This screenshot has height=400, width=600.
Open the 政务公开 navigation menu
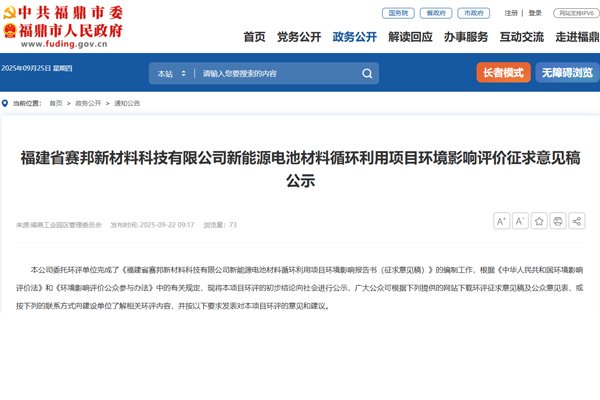[x=354, y=37]
